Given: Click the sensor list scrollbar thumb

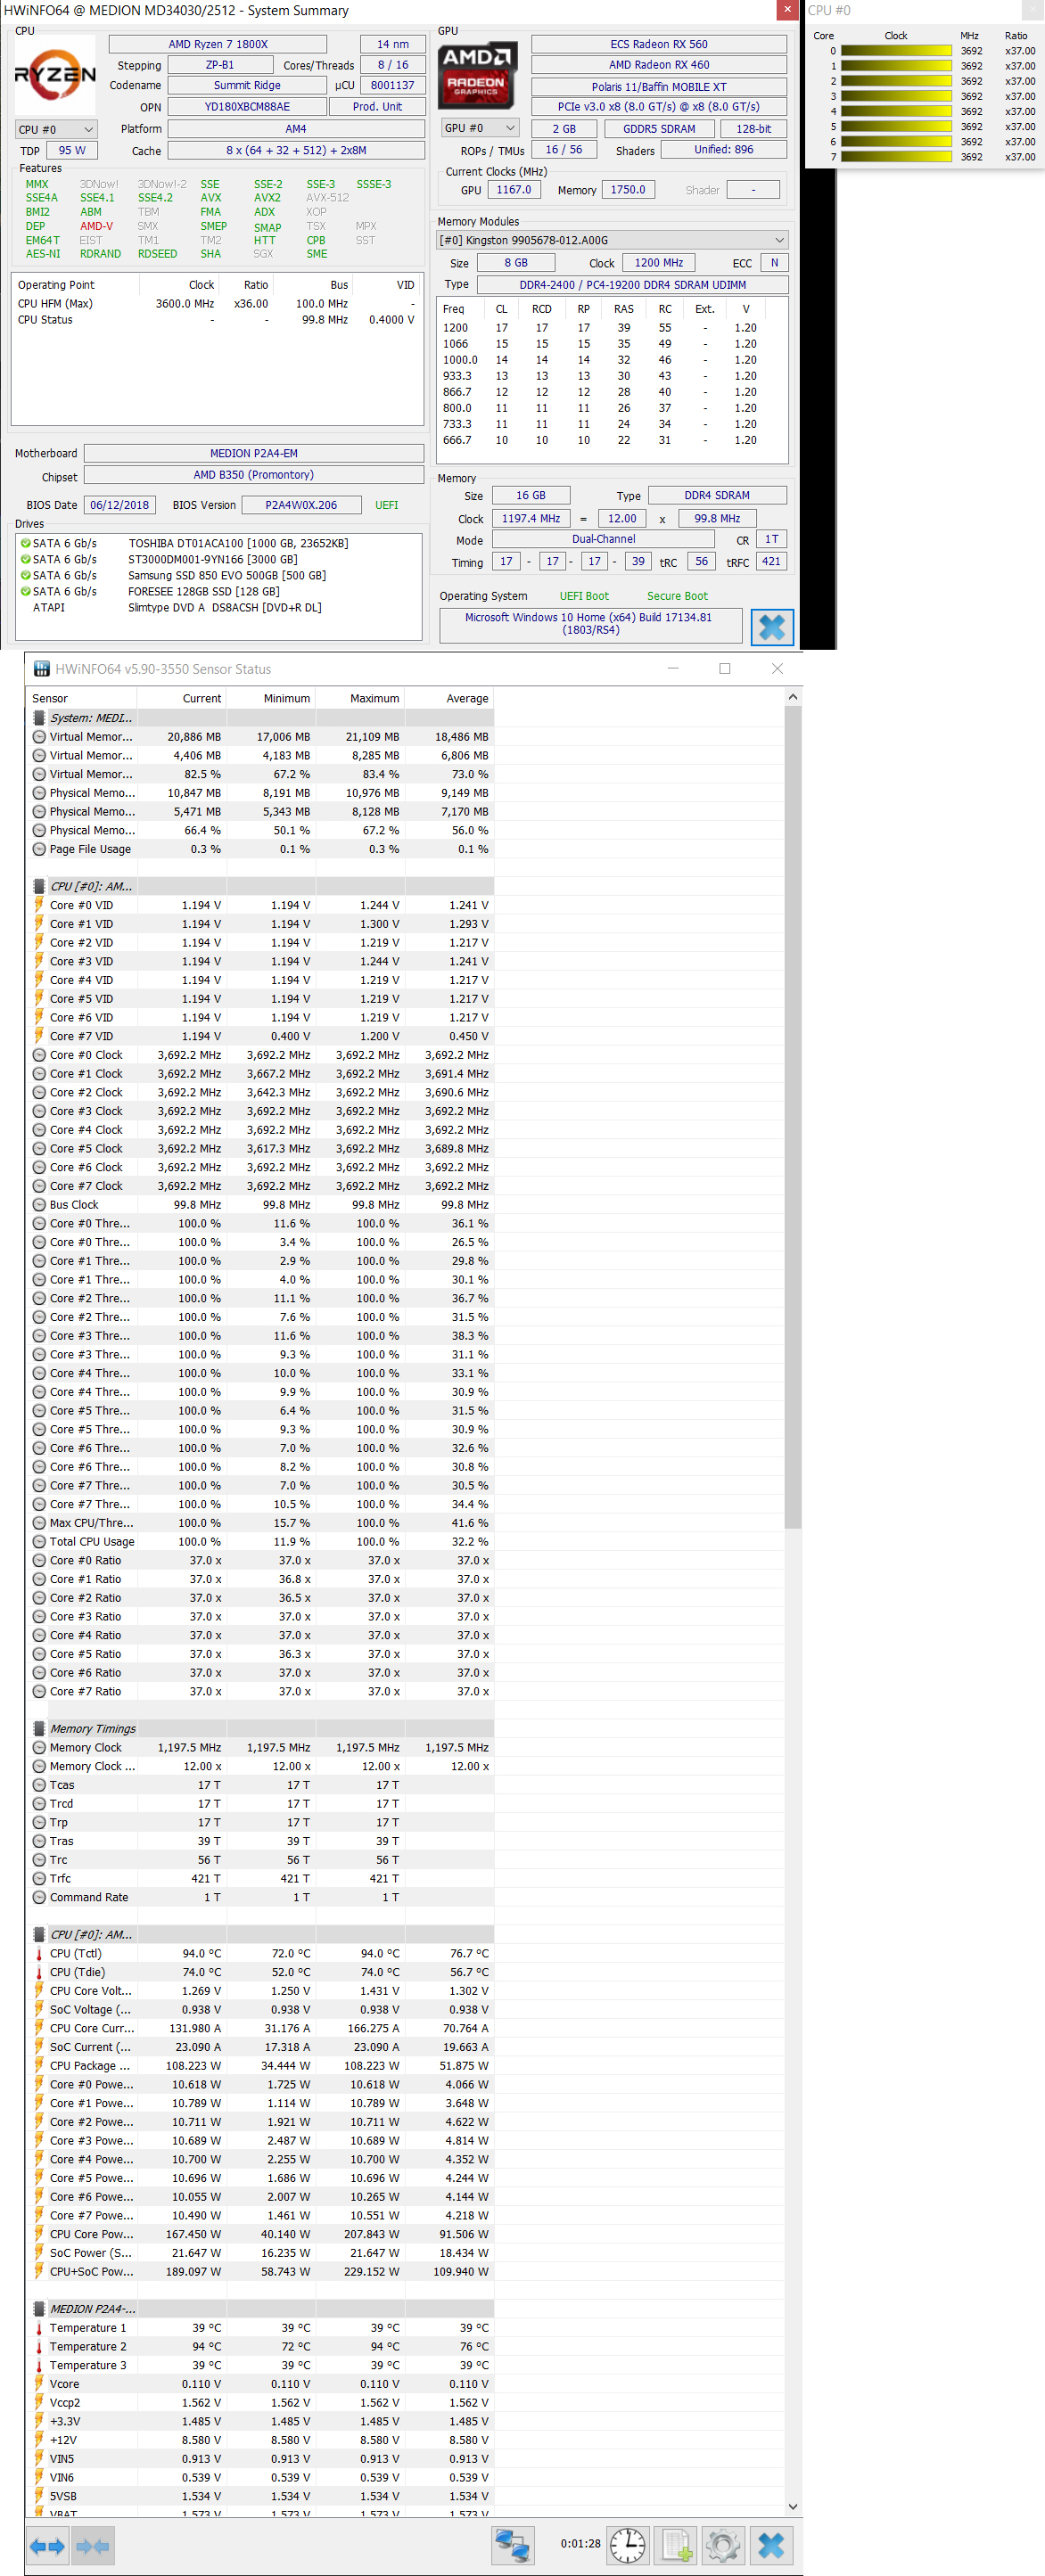Looking at the screenshot, I should coord(793,1117).
